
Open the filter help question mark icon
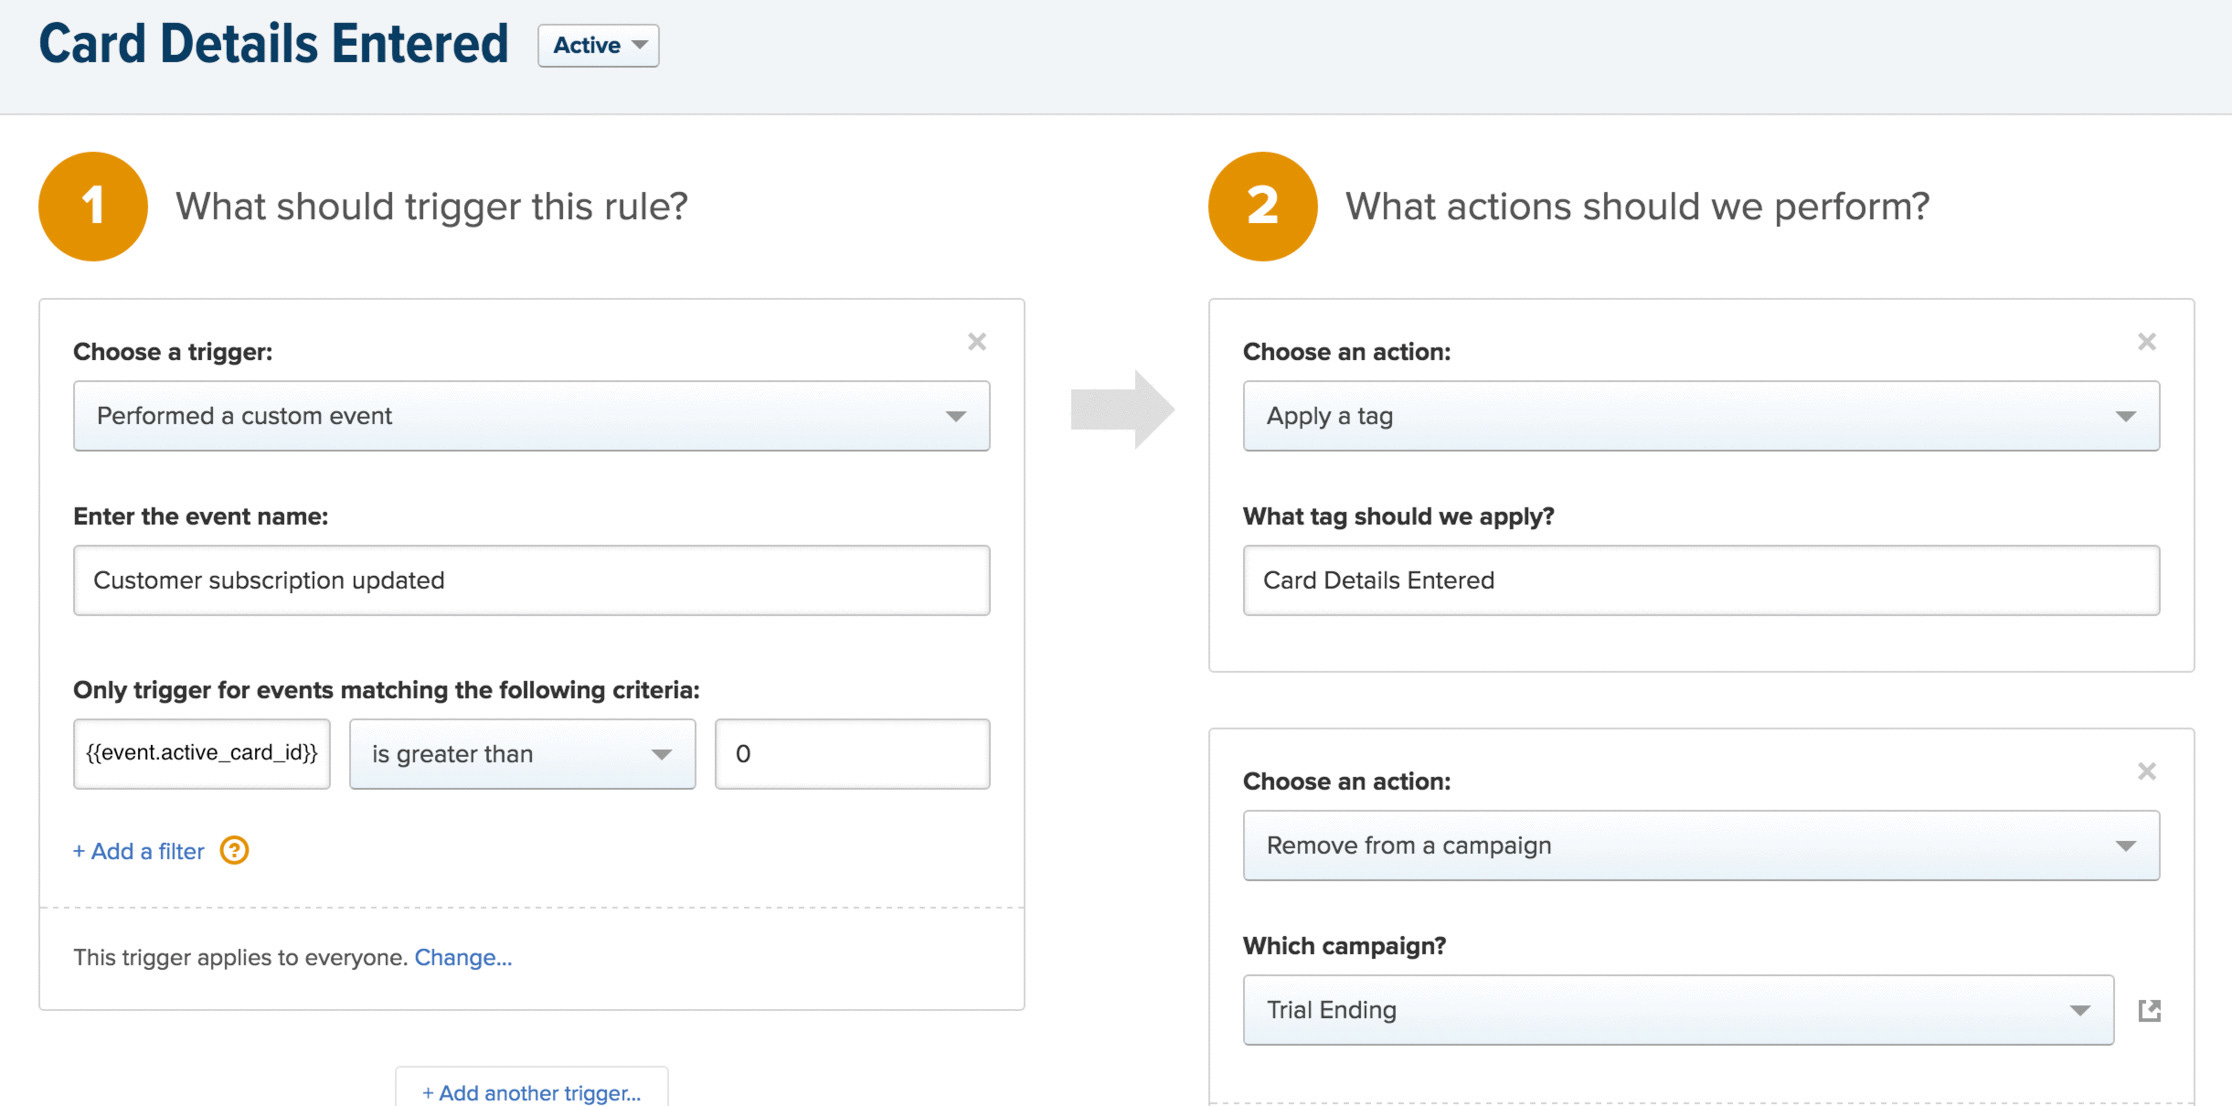click(234, 850)
